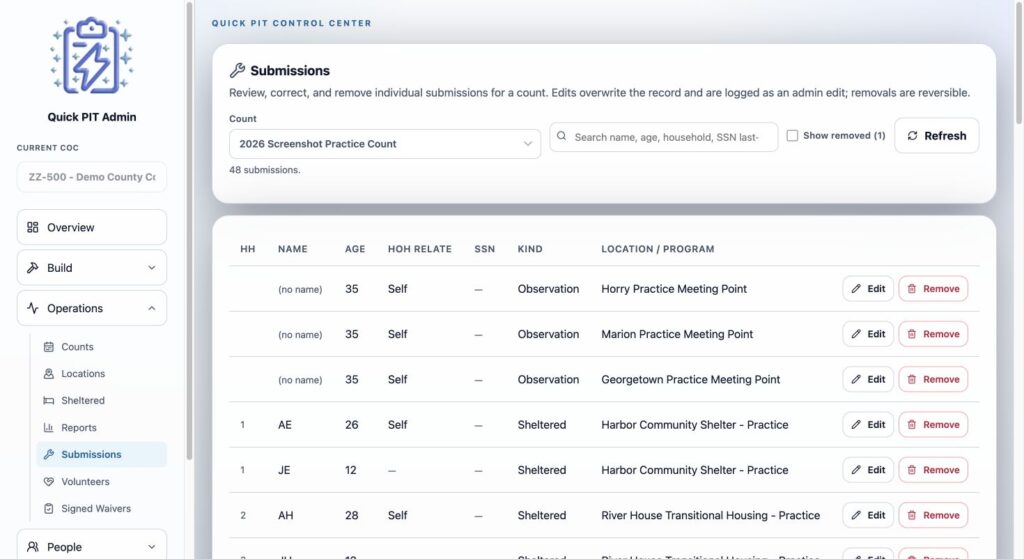Click the Signed Waivers link label

point(96,508)
